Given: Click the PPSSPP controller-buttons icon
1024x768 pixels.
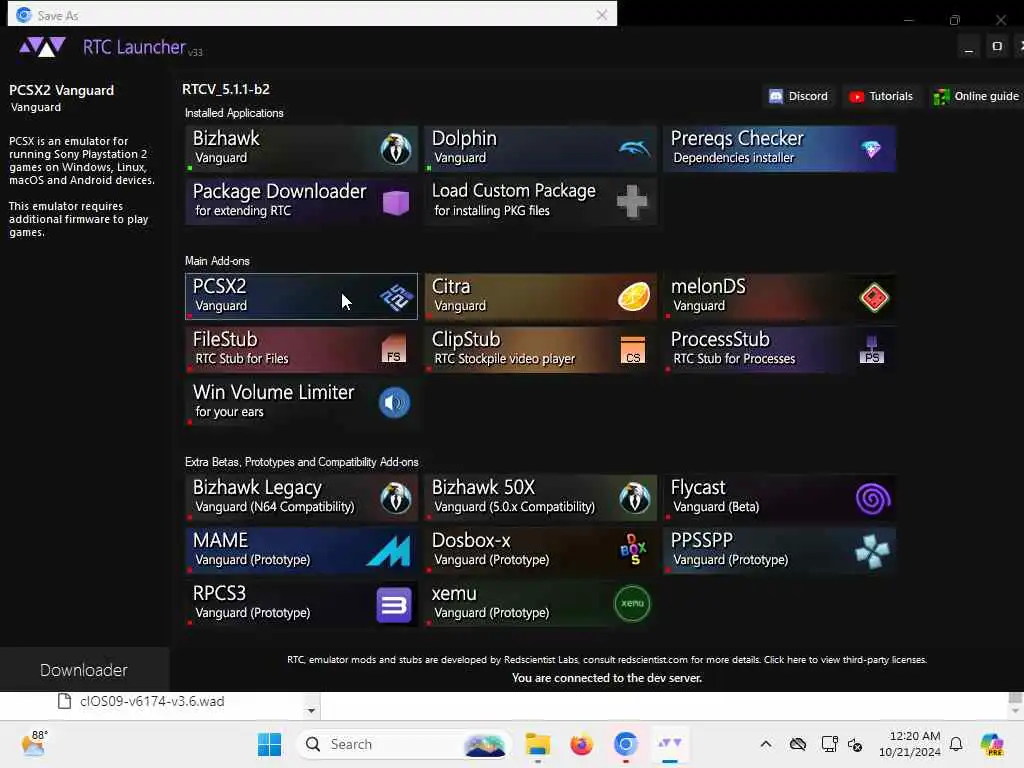Looking at the screenshot, I should click(872, 552).
